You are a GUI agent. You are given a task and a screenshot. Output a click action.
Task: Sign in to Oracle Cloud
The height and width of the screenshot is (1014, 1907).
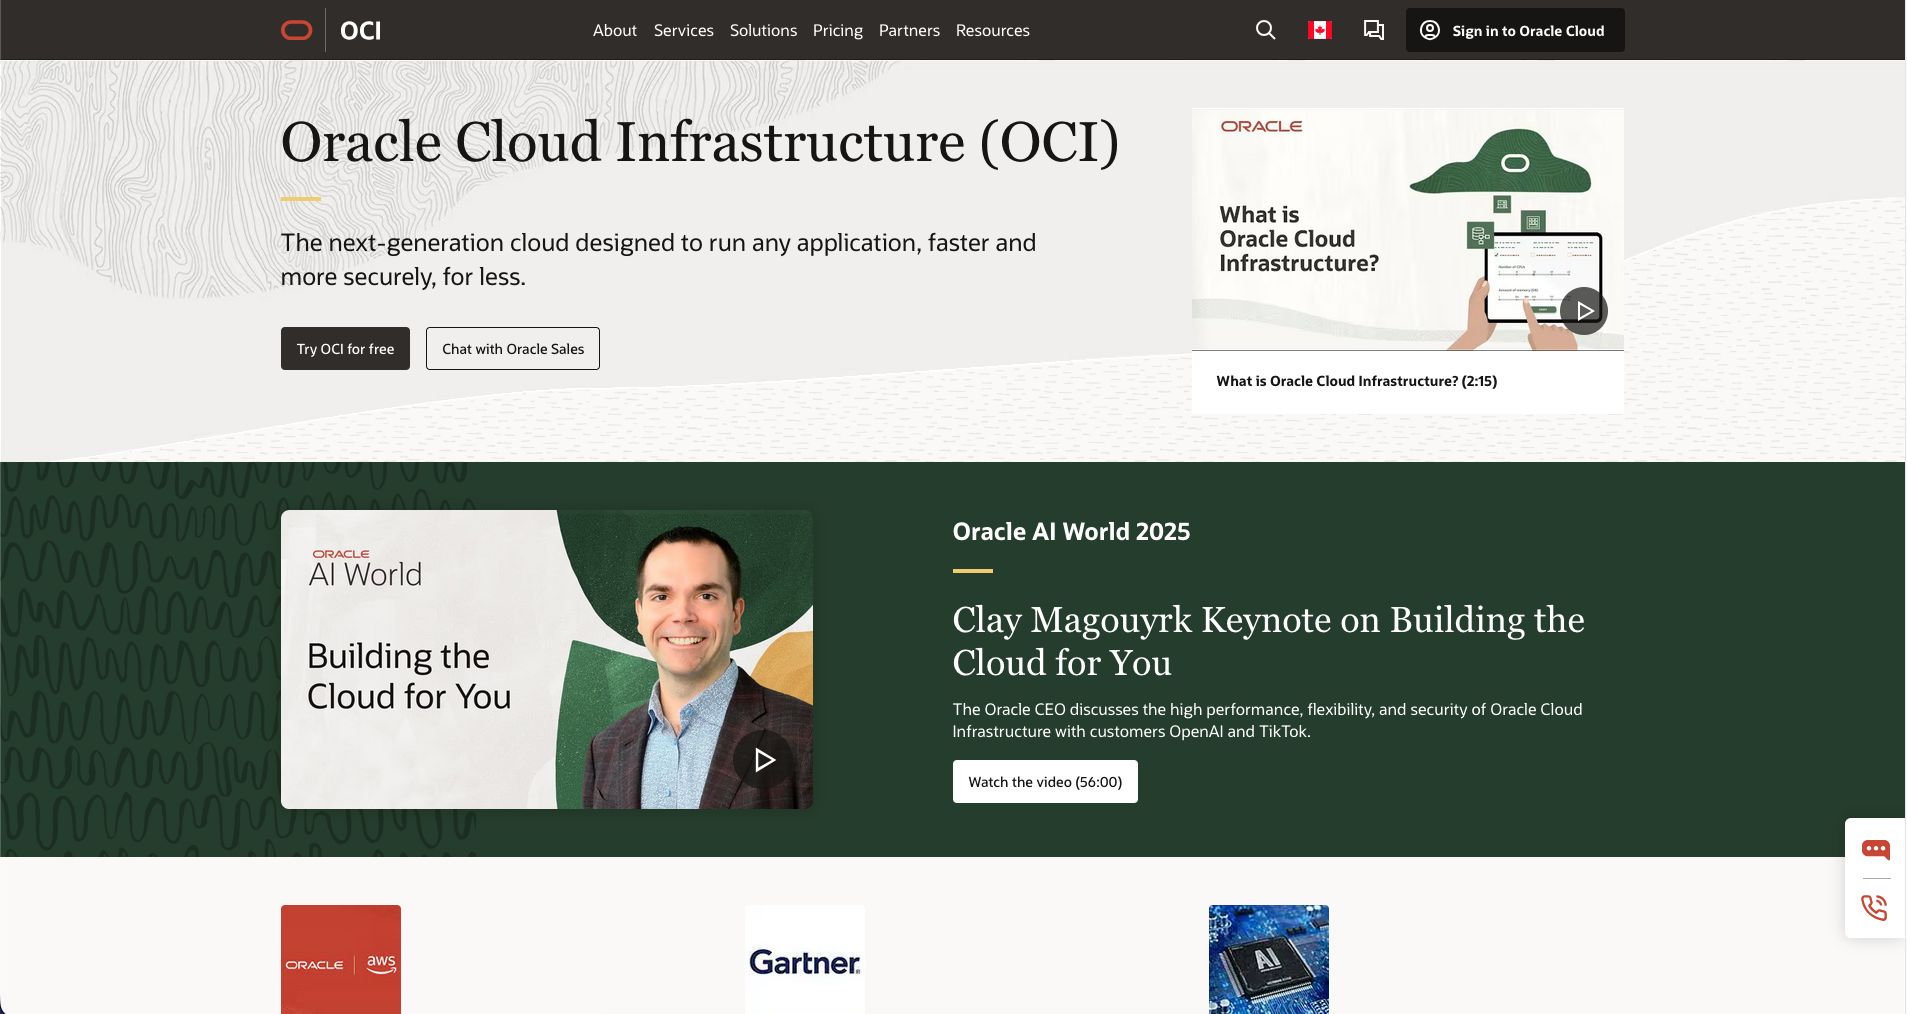1513,30
